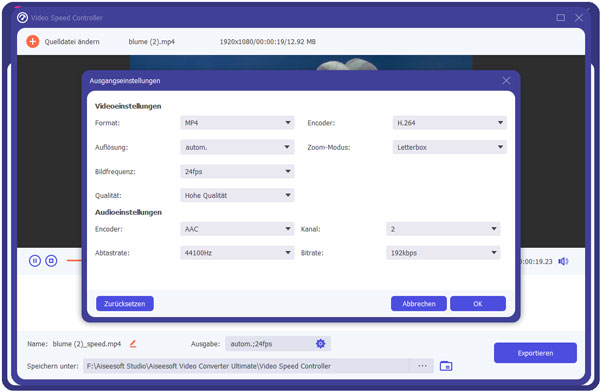
Task: Pause playback with the pause button
Action: [x=35, y=261]
